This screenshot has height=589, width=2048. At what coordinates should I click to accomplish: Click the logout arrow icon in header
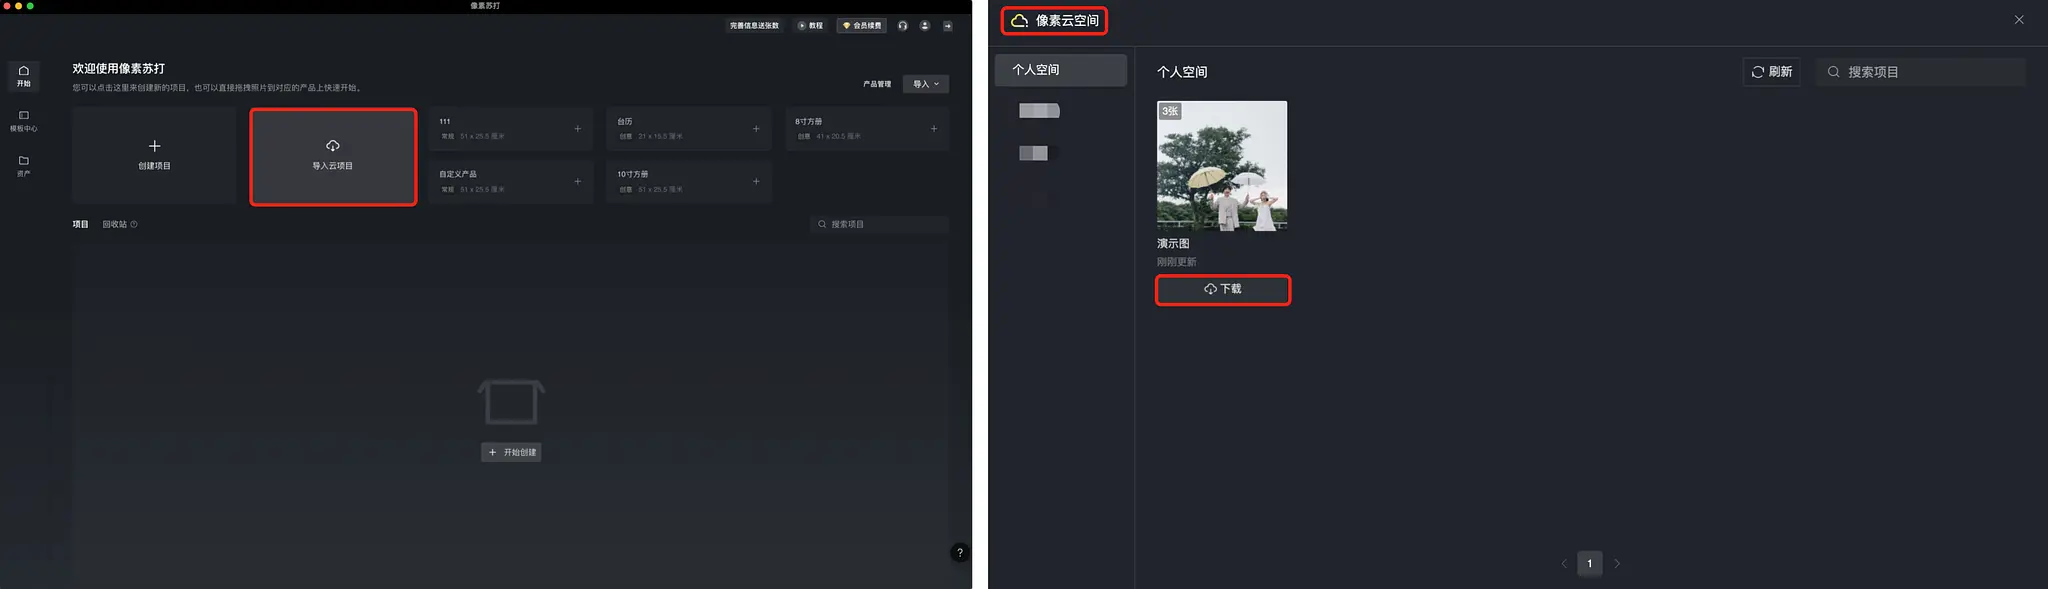point(947,26)
